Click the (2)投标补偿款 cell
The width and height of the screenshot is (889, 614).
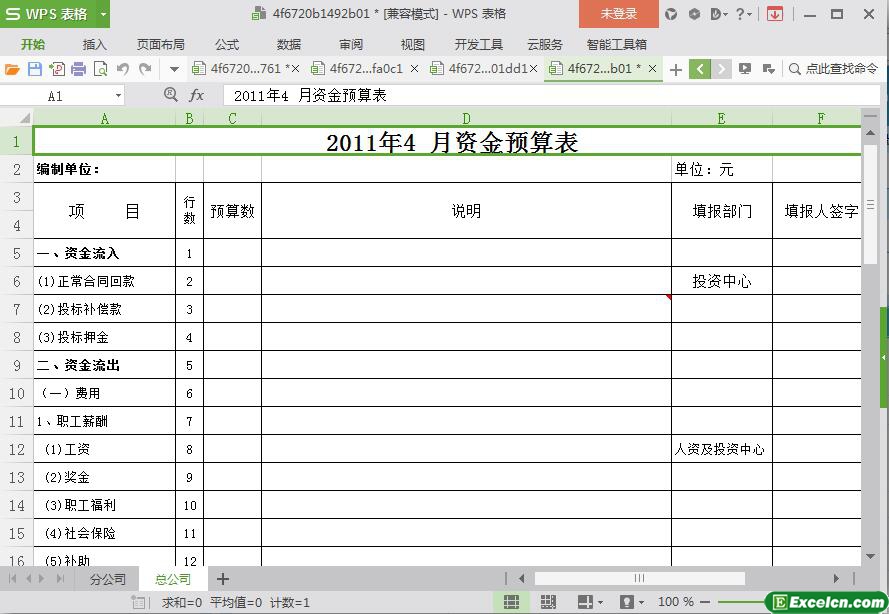104,309
